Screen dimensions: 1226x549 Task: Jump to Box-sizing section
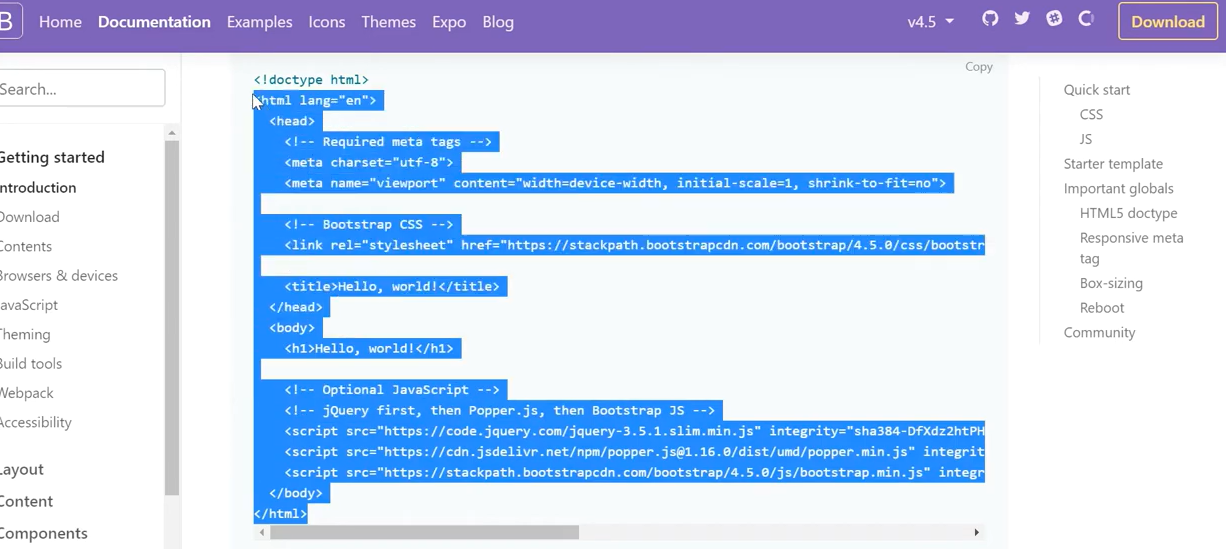coord(1111,283)
